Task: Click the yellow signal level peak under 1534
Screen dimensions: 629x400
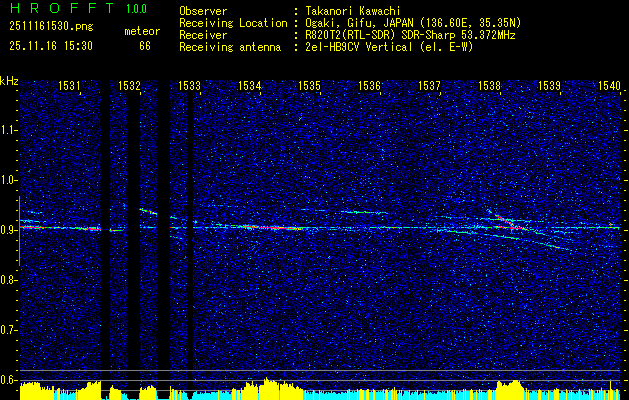Action: coord(266,387)
